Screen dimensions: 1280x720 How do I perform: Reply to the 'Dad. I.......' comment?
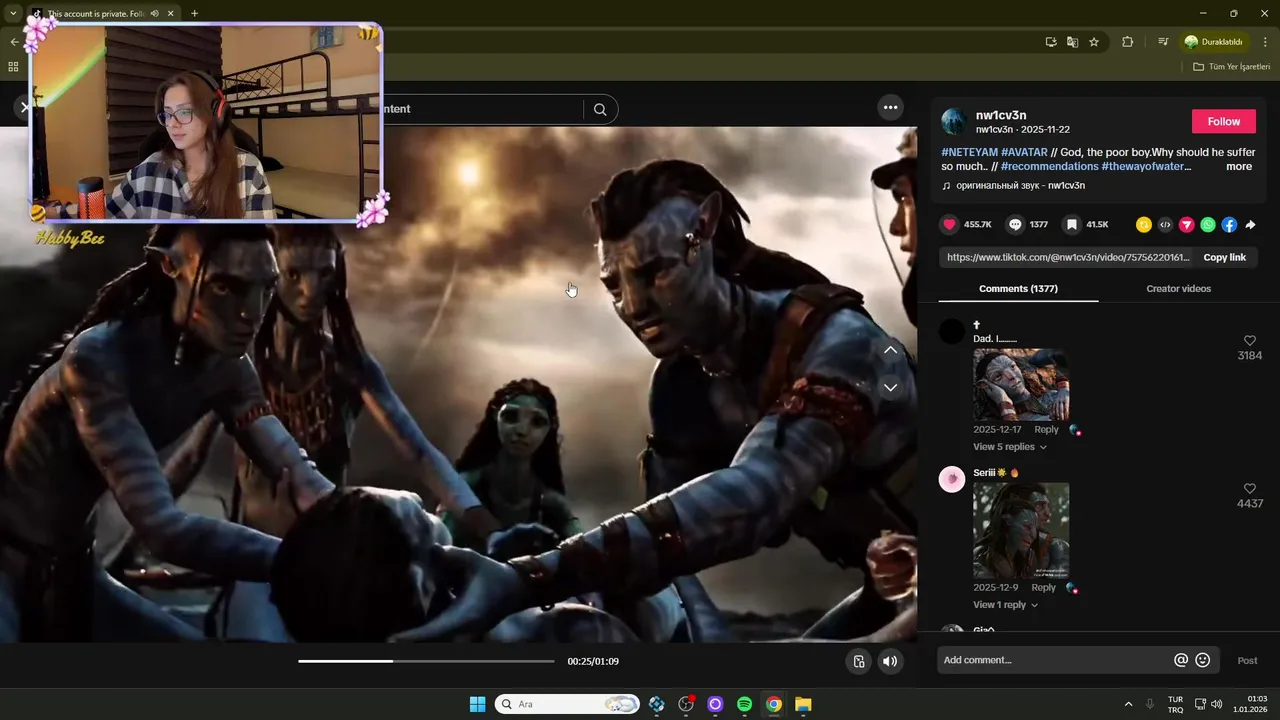[x=1046, y=429]
